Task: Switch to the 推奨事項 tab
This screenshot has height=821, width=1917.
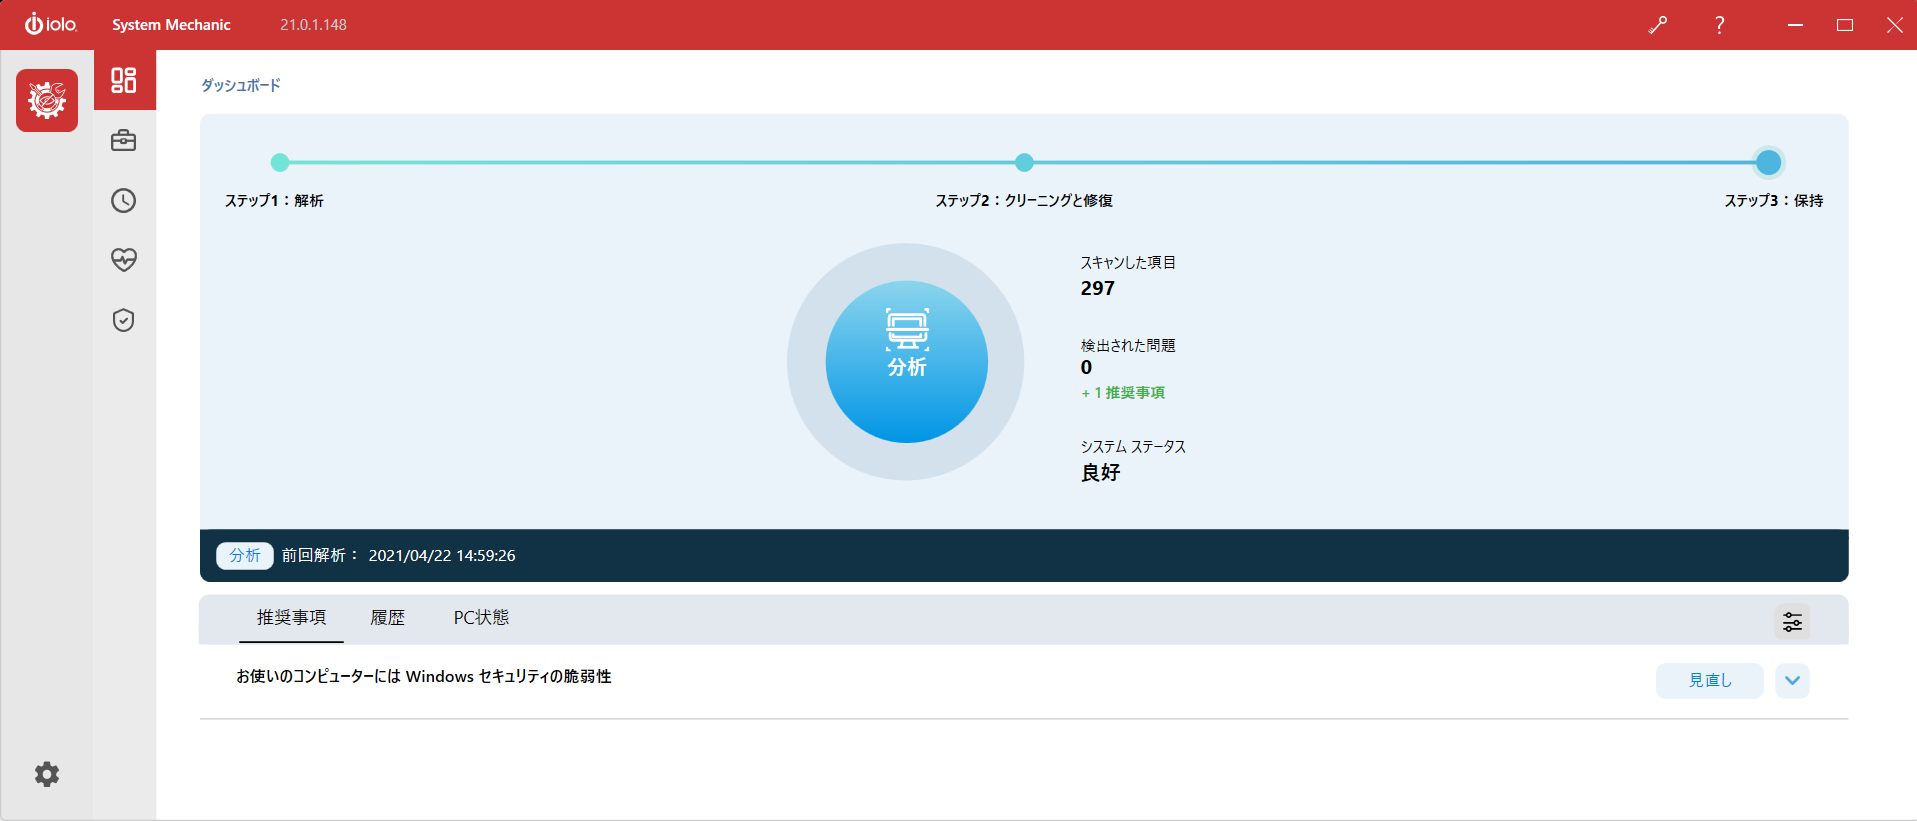Action: [291, 618]
